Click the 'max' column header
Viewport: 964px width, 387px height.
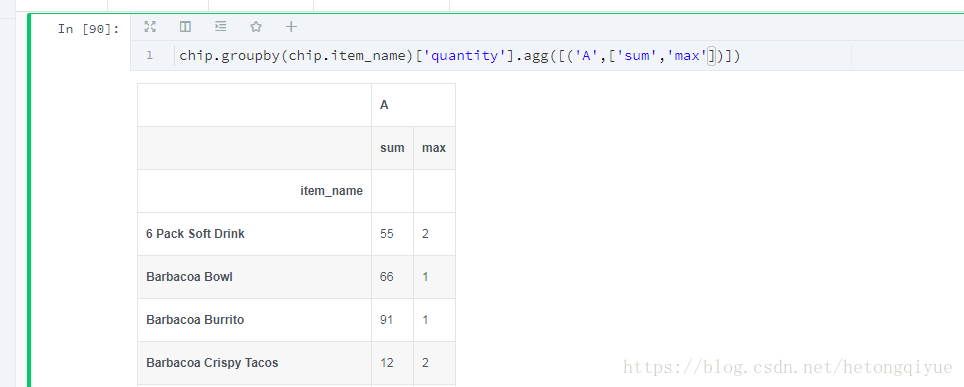pos(434,148)
